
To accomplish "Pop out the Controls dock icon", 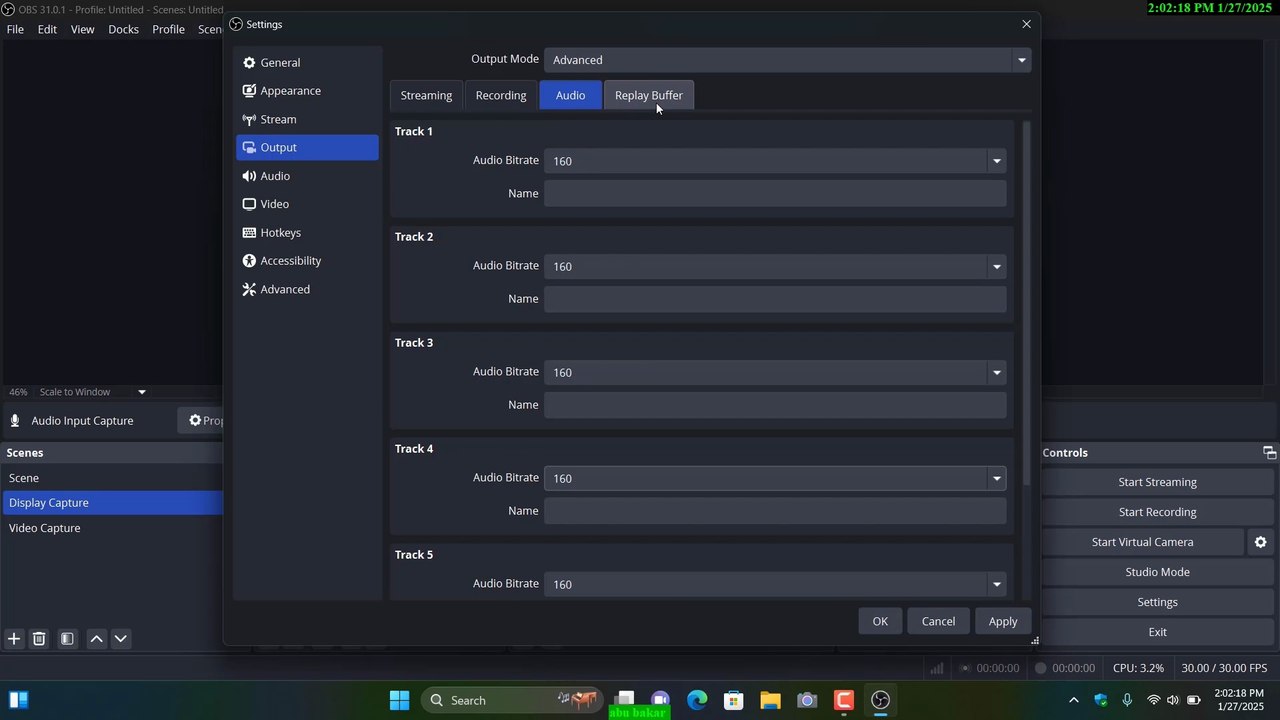I will click(x=1269, y=453).
